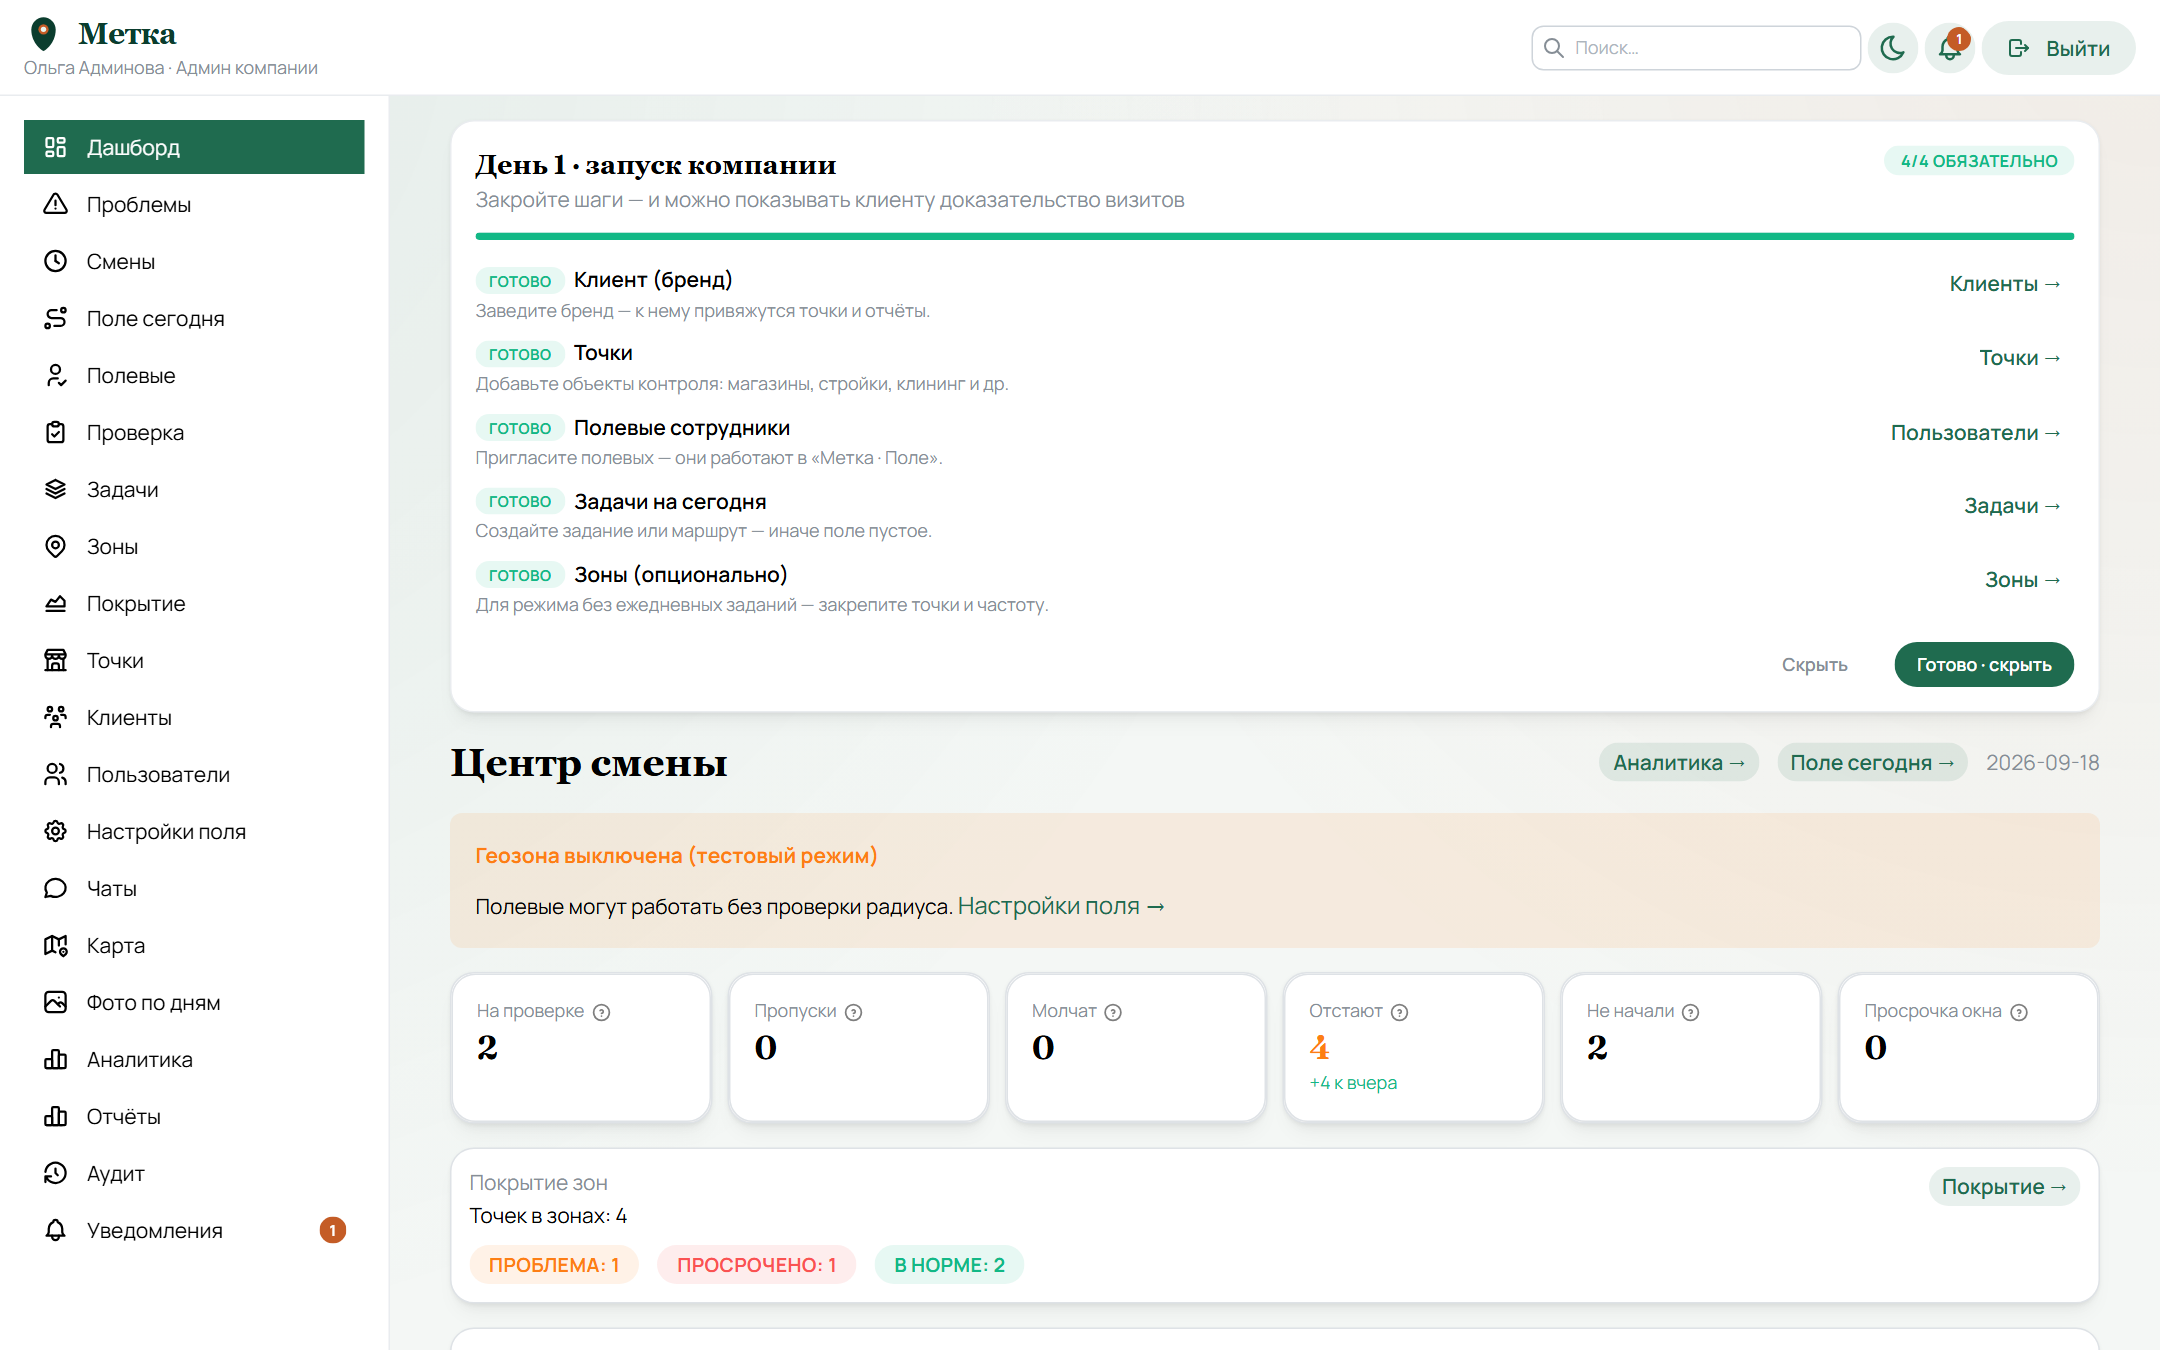This screenshot has height=1350, width=2160.
Task: Click help icon next to Отстают
Action: pyautogui.click(x=1400, y=1012)
